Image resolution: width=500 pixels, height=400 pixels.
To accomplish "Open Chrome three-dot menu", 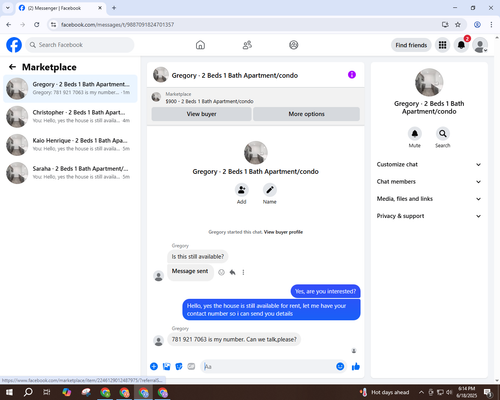I will pos(491,25).
